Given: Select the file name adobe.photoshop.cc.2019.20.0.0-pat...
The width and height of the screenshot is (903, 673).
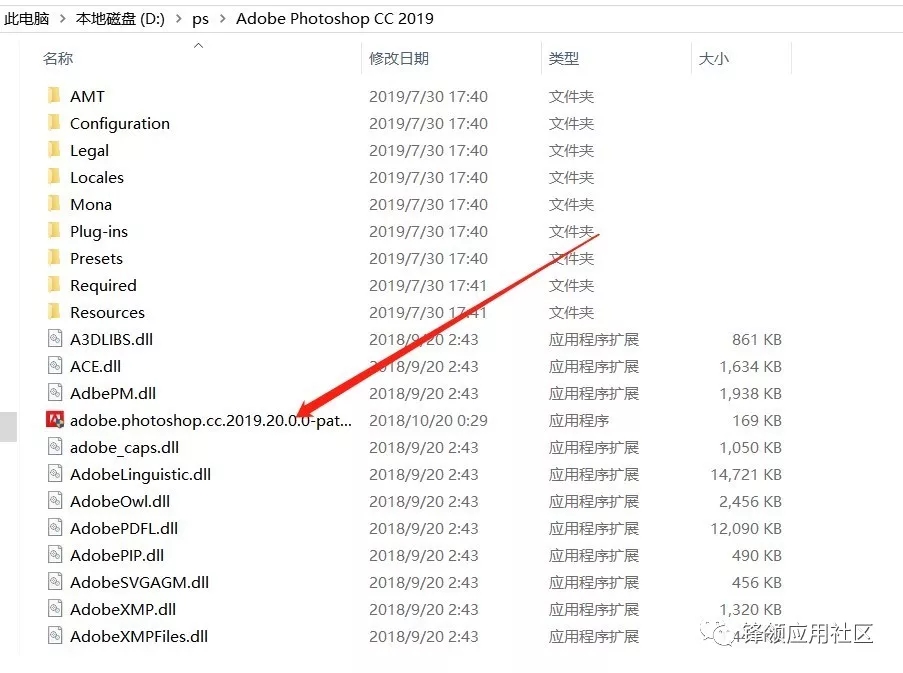Looking at the screenshot, I should pyautogui.click(x=211, y=420).
